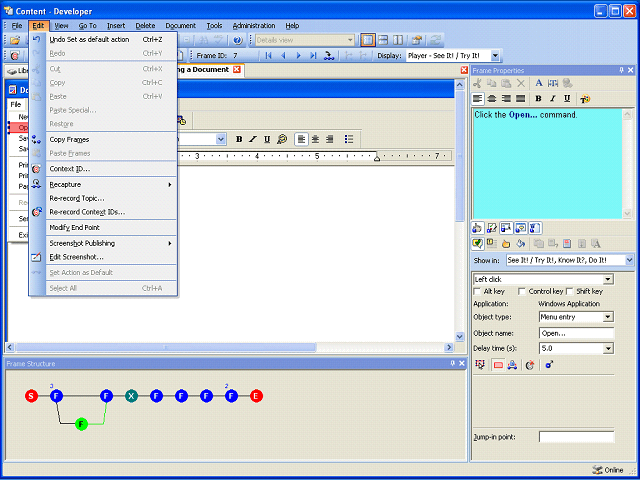Jump to the last frame arrow icon
Screen dimensions: 640x480
pos(313,56)
